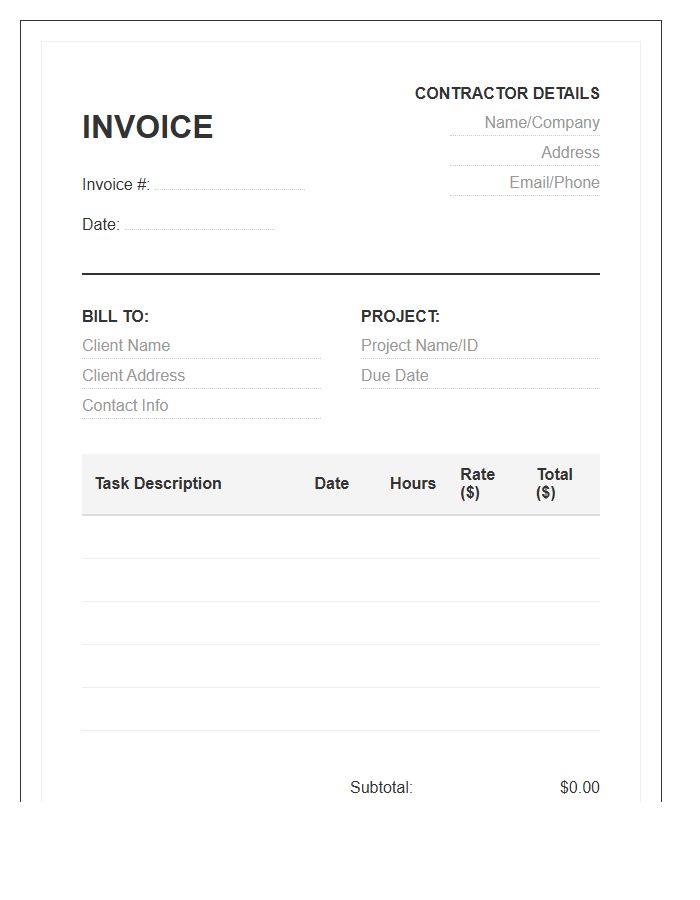Click the Date field under Invoice #

(200, 224)
